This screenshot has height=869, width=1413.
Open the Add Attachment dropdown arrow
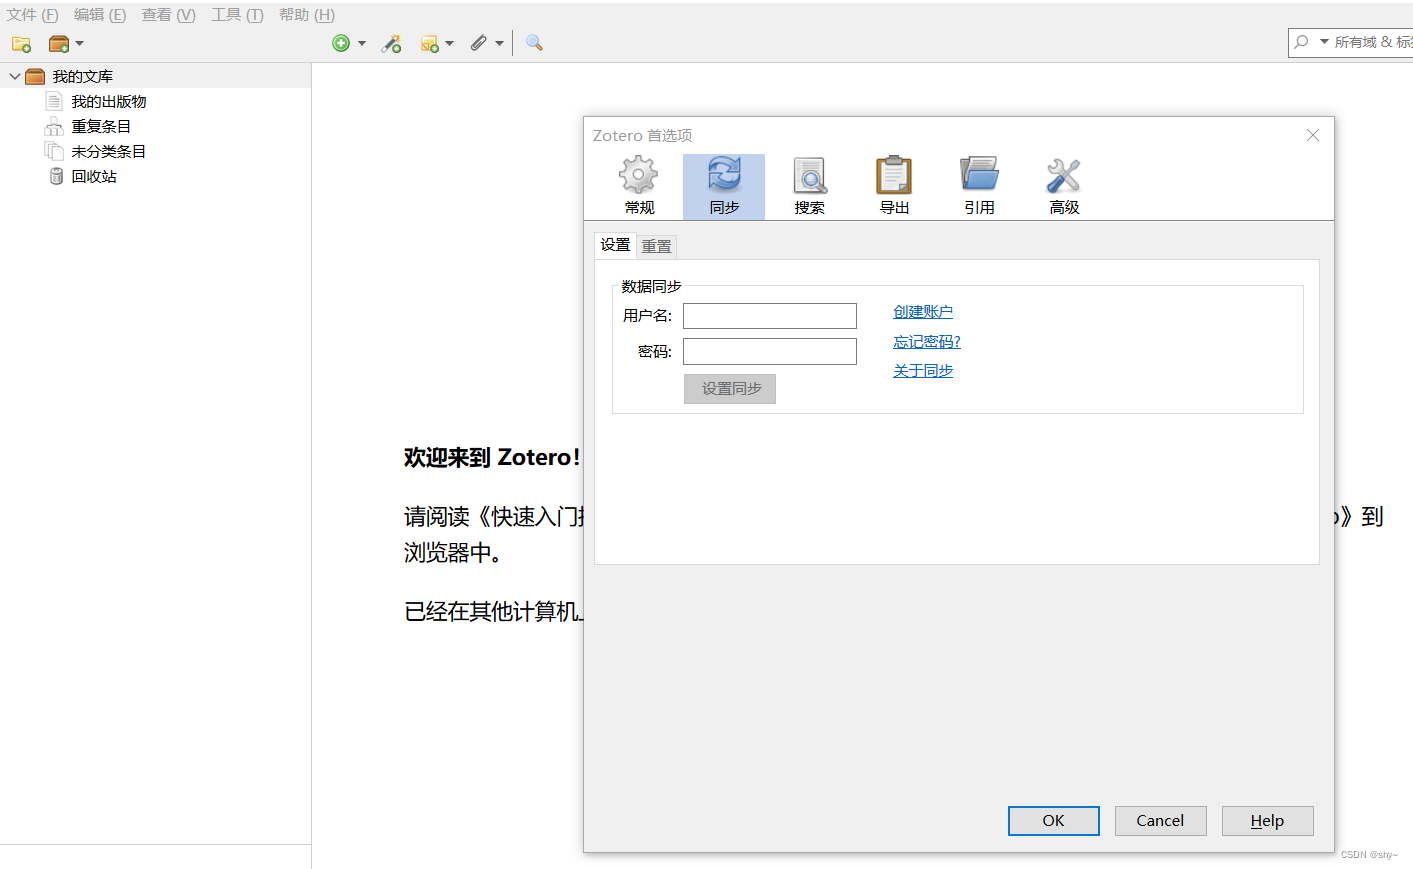point(499,44)
